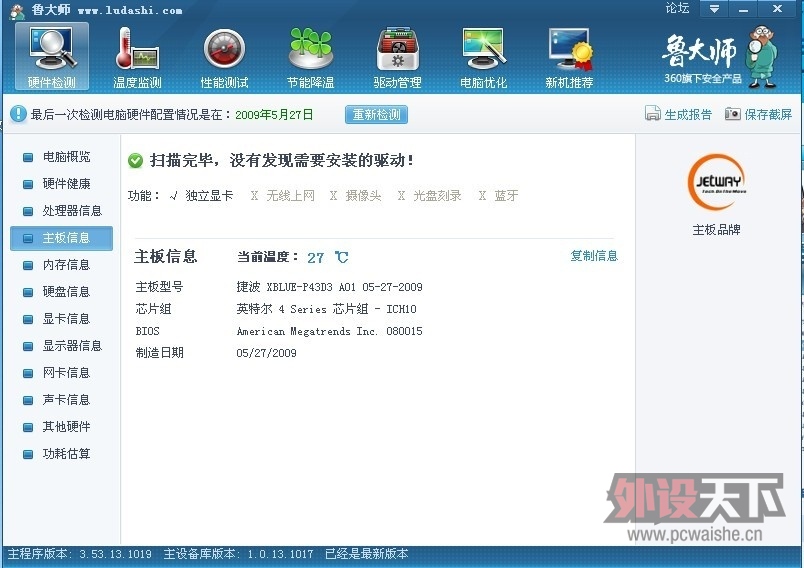Click the 重新检测 re-detect button
Viewport: 804px width, 568px height.
376,114
